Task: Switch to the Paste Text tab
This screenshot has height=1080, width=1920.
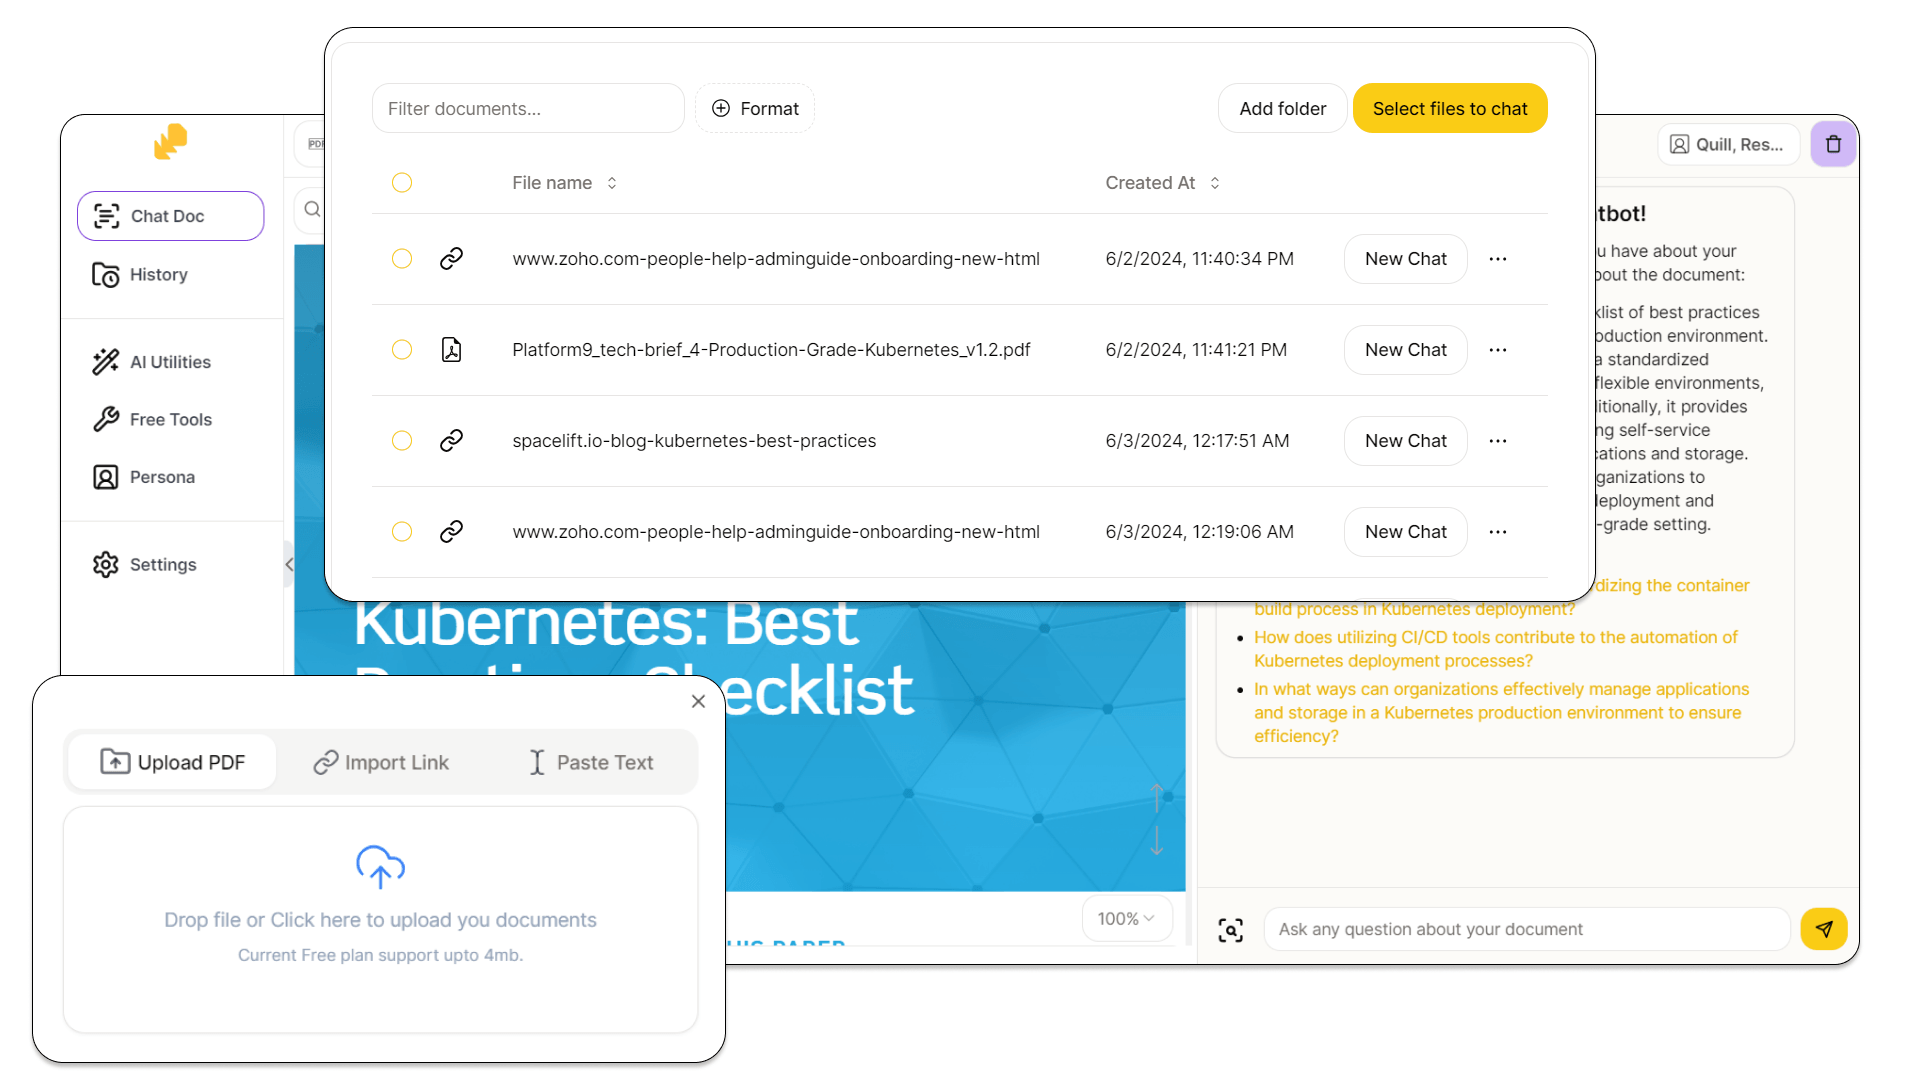Action: tap(591, 763)
